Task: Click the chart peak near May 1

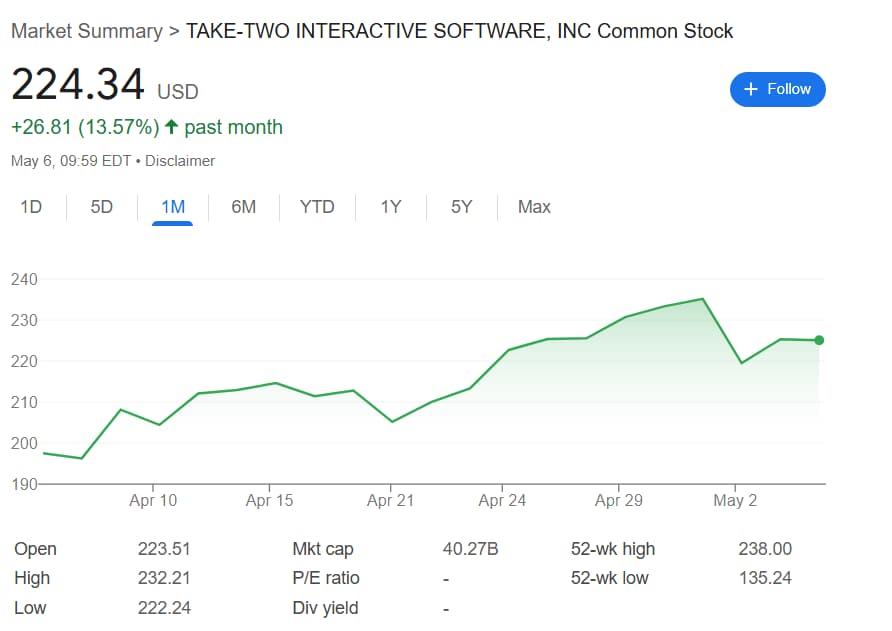Action: point(703,299)
